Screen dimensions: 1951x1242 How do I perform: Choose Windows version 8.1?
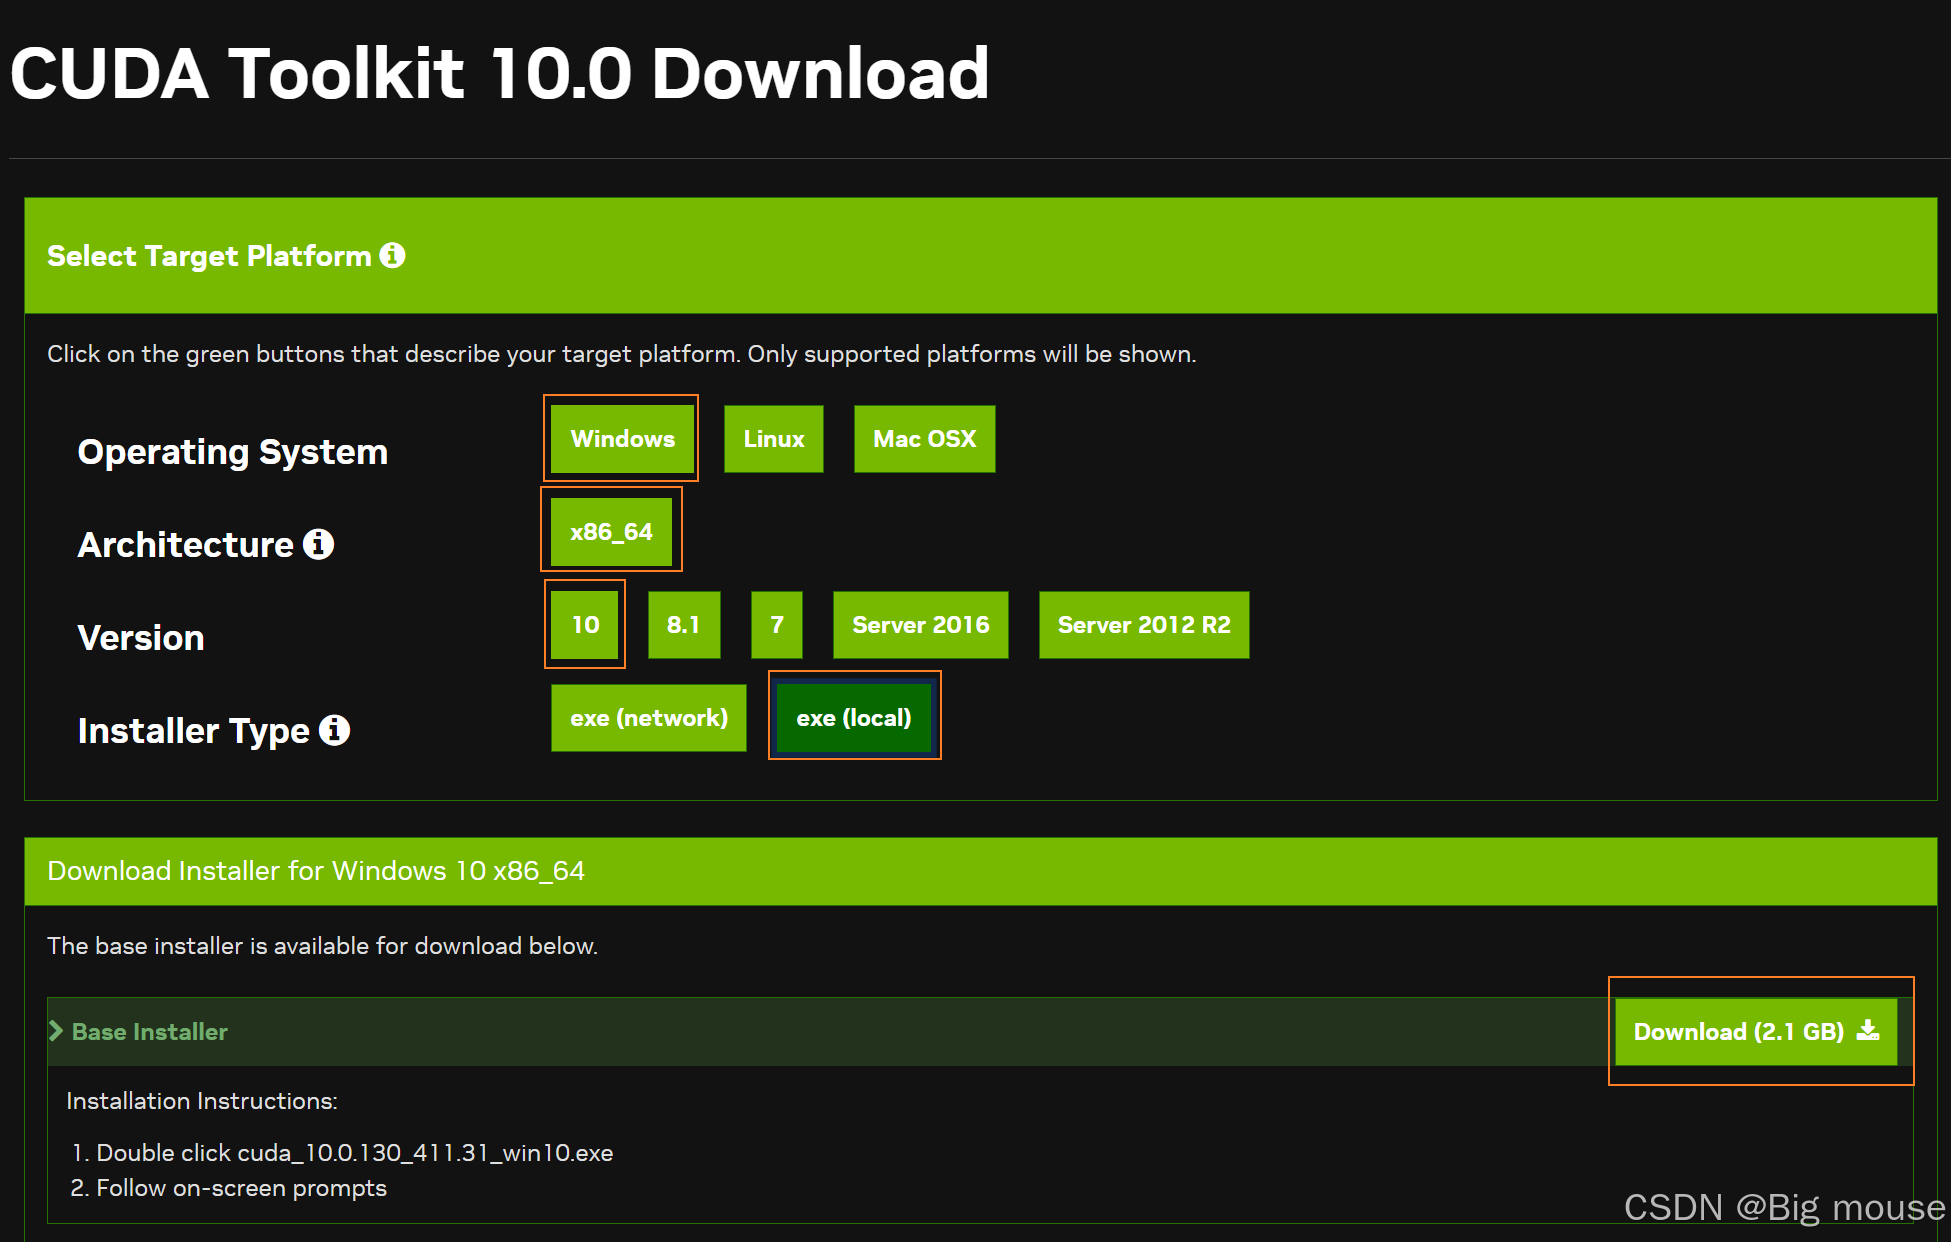click(683, 625)
